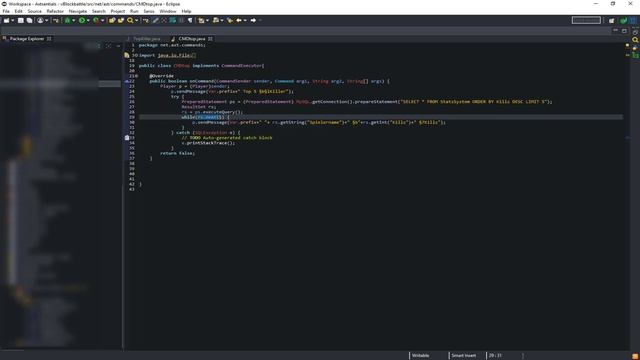Viewport: 640px width, 360px height.
Task: Click the Writable status bar entry
Action: (x=420, y=356)
